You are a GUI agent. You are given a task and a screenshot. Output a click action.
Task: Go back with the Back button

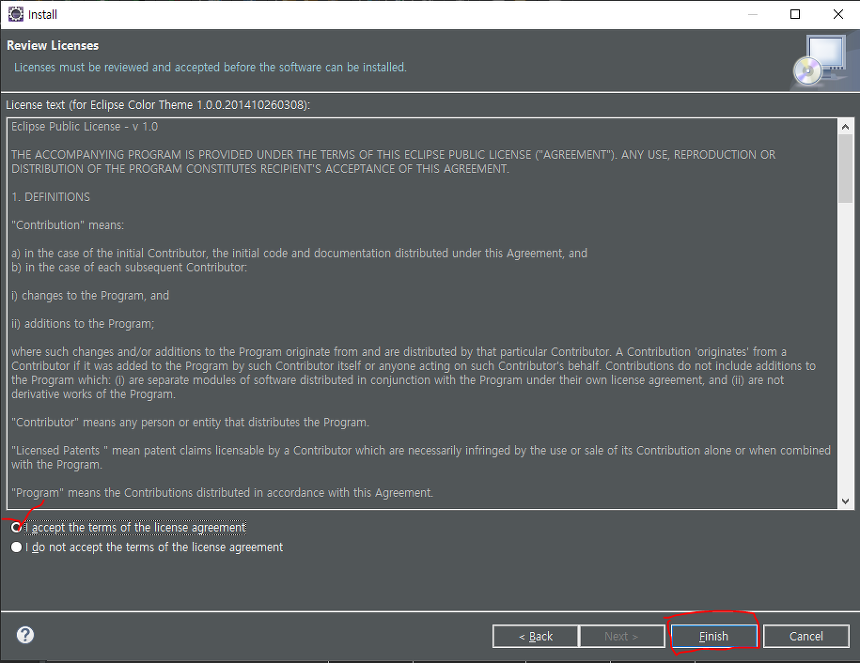[x=535, y=636]
